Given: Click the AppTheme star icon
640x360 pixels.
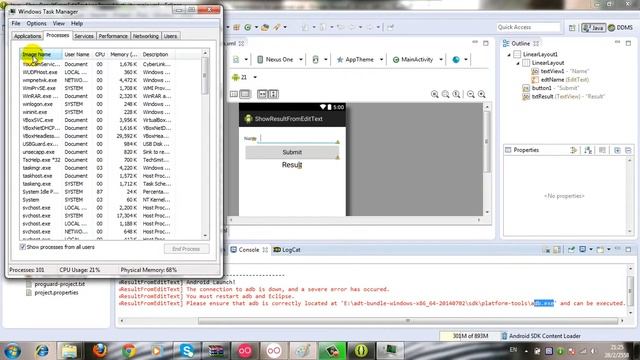Looking at the screenshot, I should click(x=340, y=60).
